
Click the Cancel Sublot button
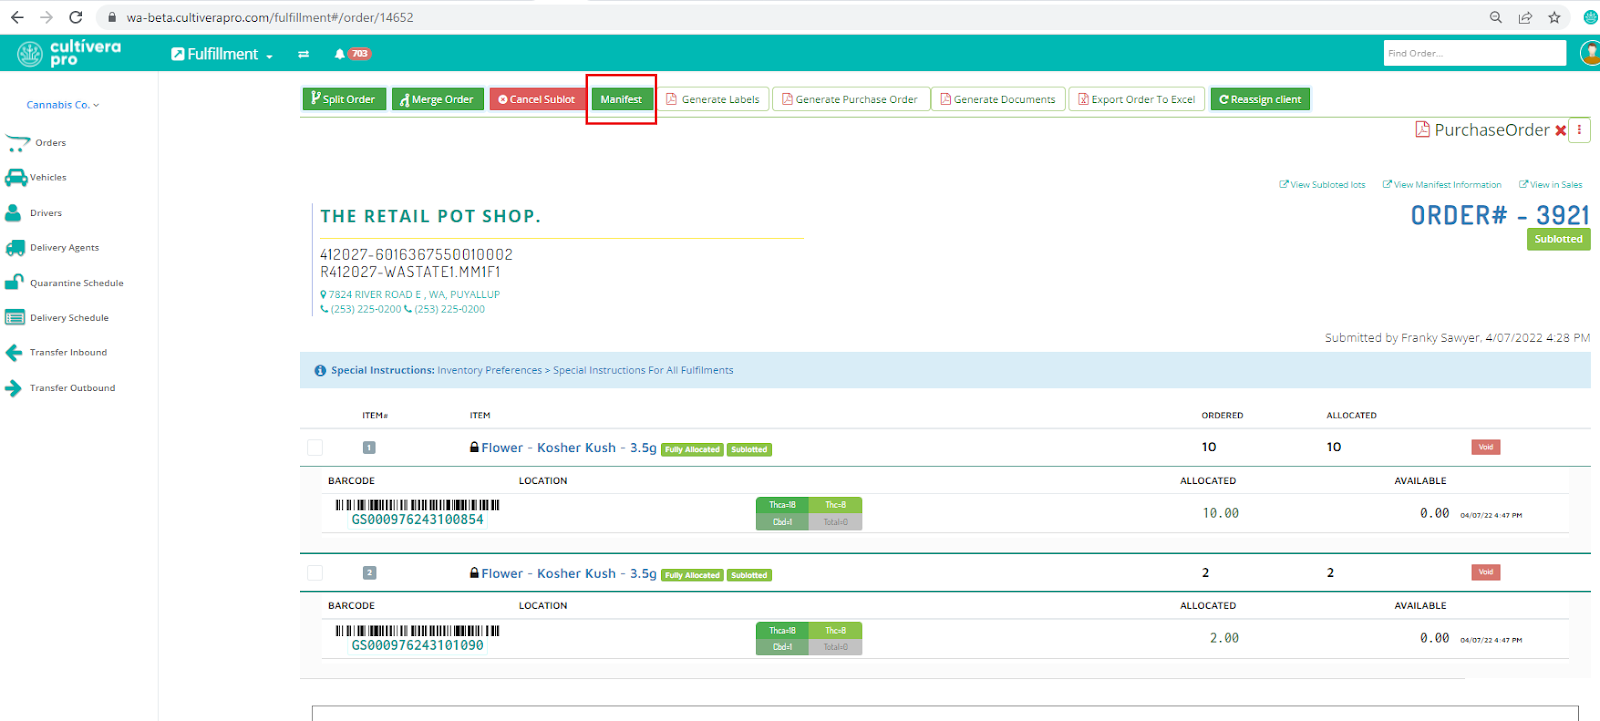537,99
